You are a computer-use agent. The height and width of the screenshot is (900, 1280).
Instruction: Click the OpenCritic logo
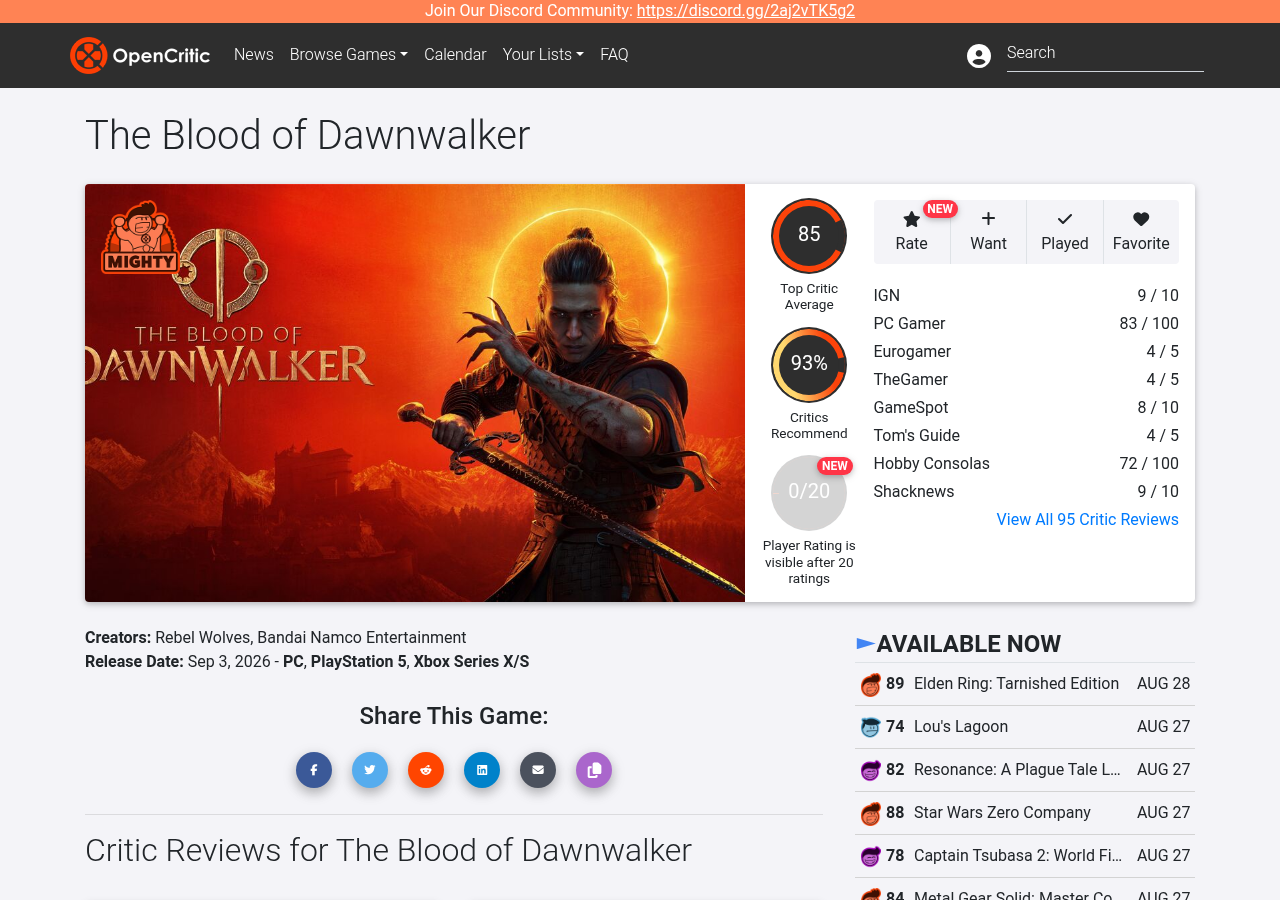140,55
